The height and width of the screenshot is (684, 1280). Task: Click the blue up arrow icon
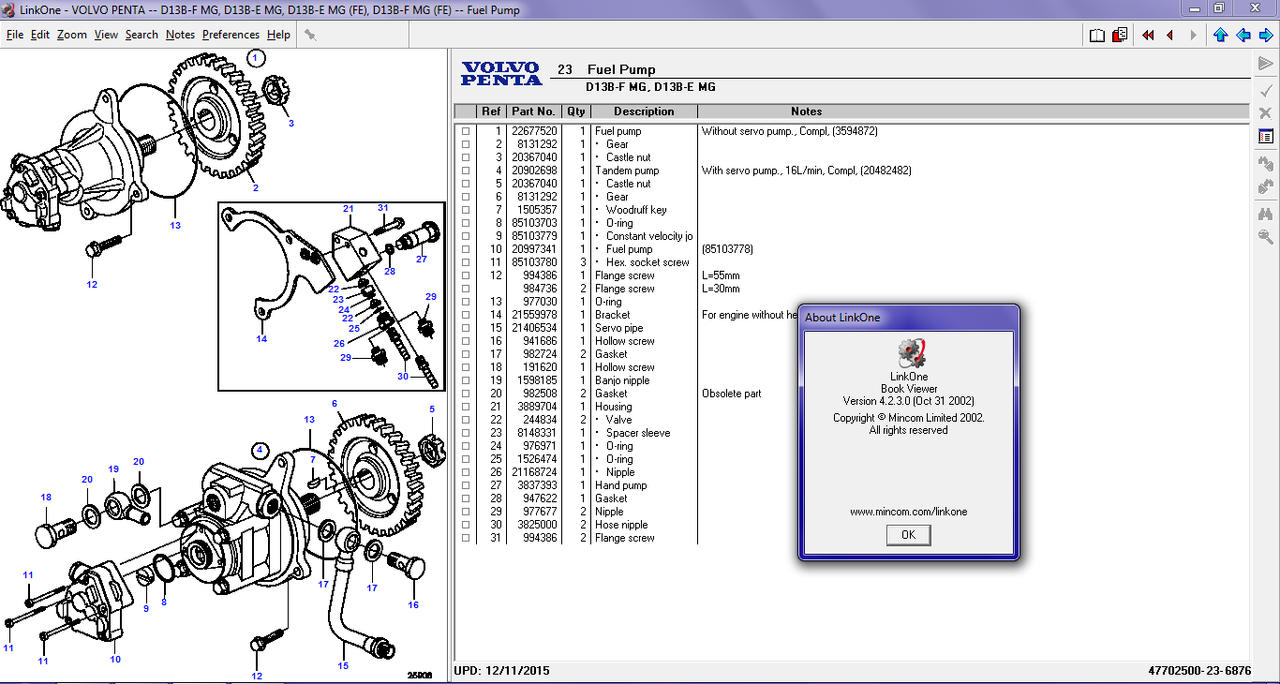(x=1221, y=35)
